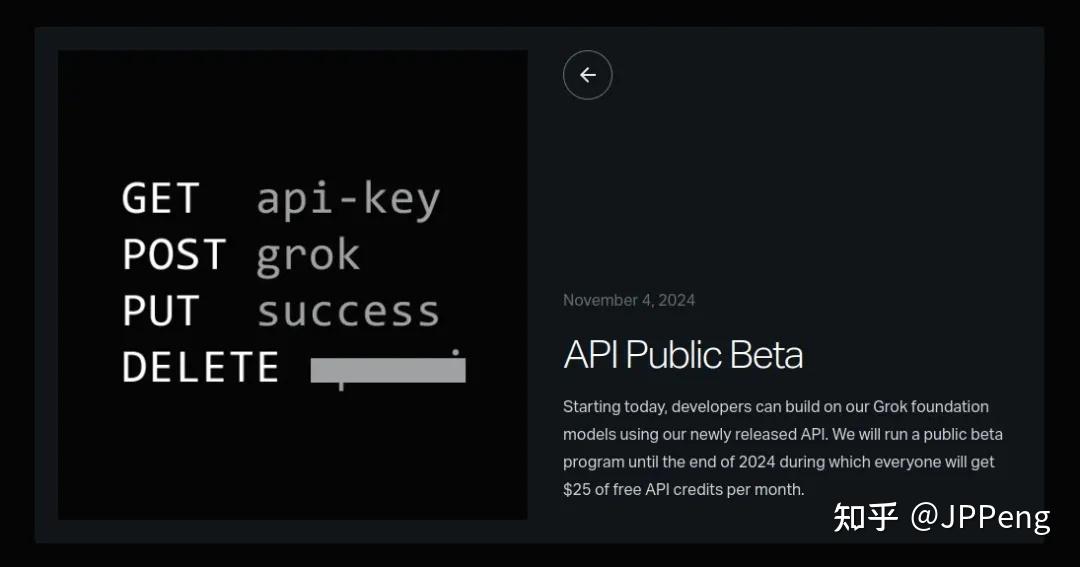Click the back arrow circle button
Viewport: 1080px width, 567px height.
(x=588, y=75)
